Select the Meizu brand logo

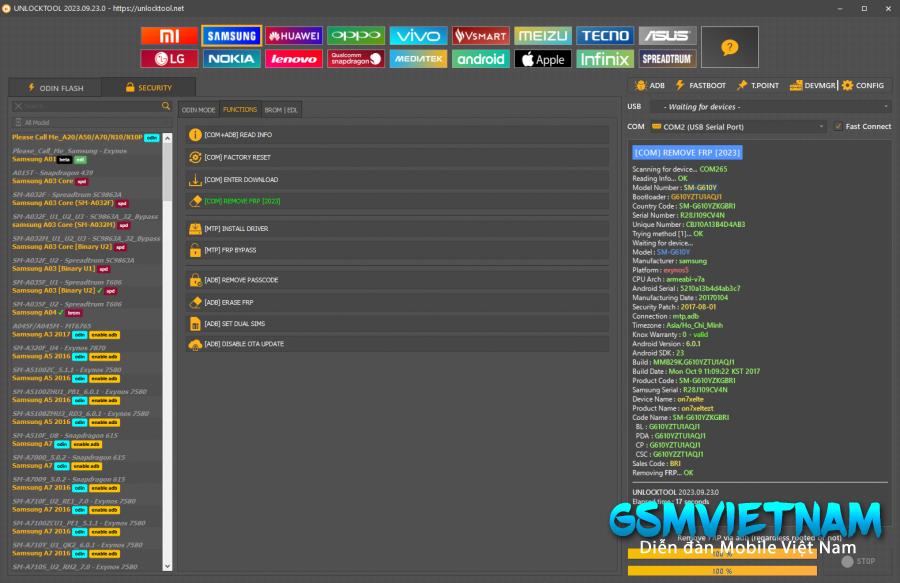tap(543, 36)
